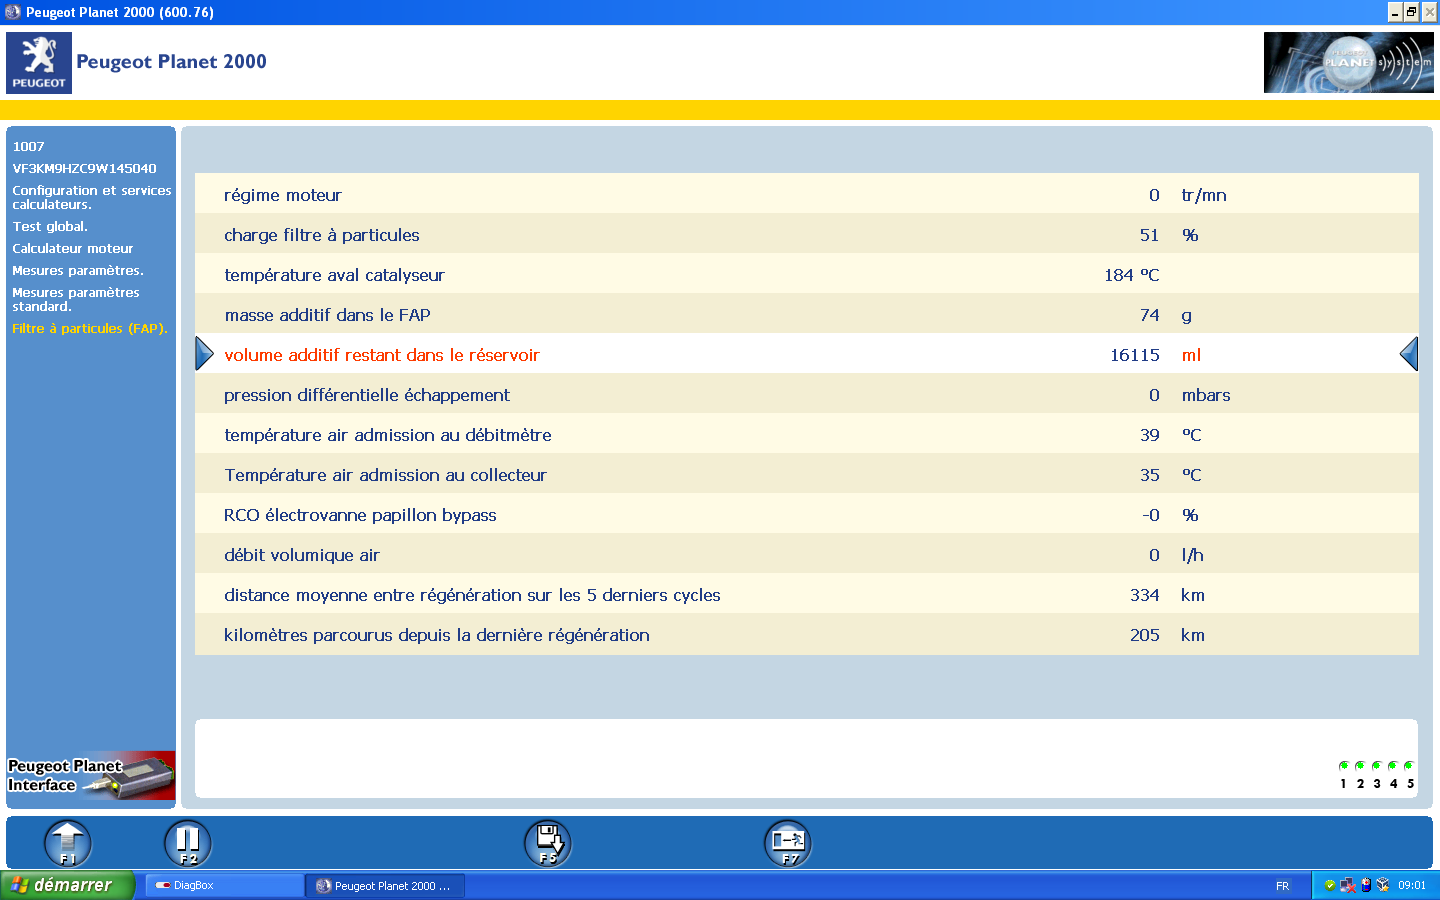Open 'Configuration et services calculateurs' in sidebar
Viewport: 1440px width, 900px height.
click(92, 197)
